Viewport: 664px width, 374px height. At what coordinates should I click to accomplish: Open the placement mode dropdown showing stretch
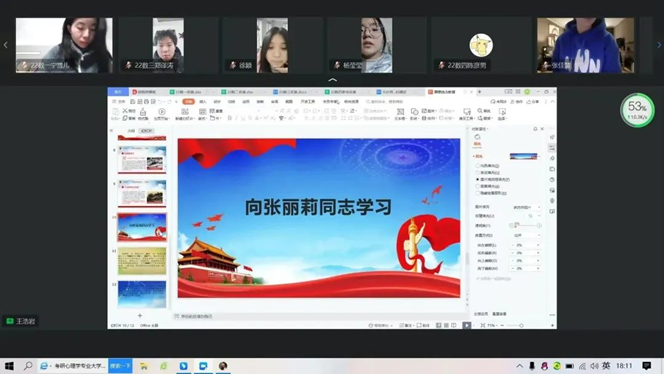(527, 235)
